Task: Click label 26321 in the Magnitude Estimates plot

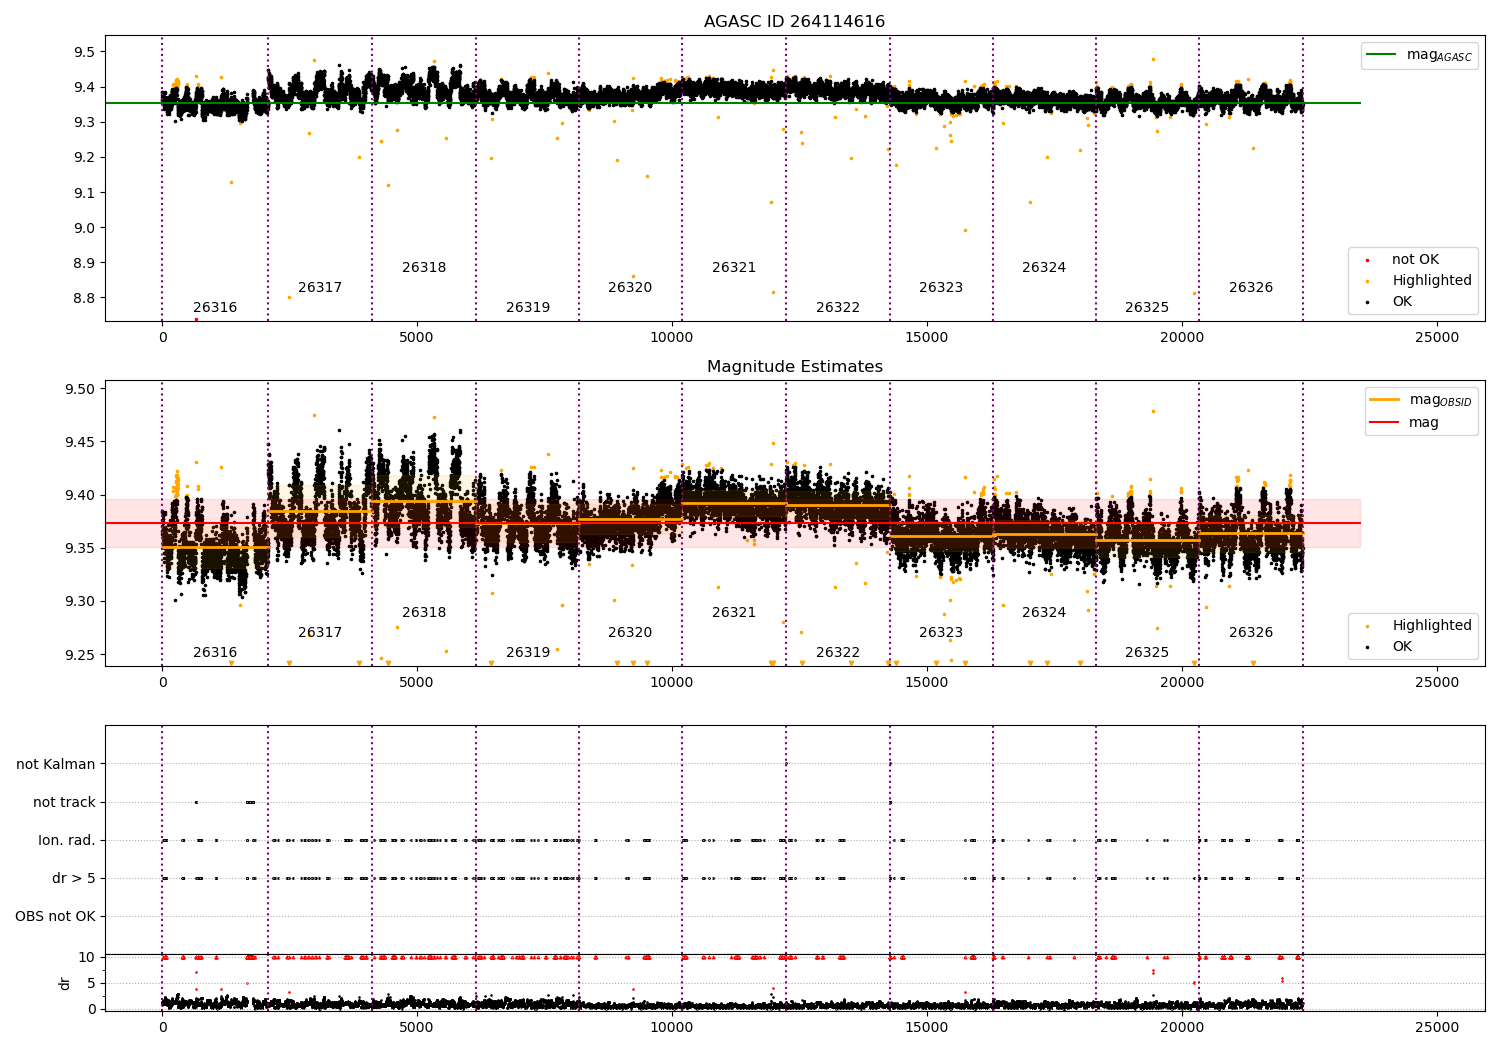Action: (x=734, y=613)
